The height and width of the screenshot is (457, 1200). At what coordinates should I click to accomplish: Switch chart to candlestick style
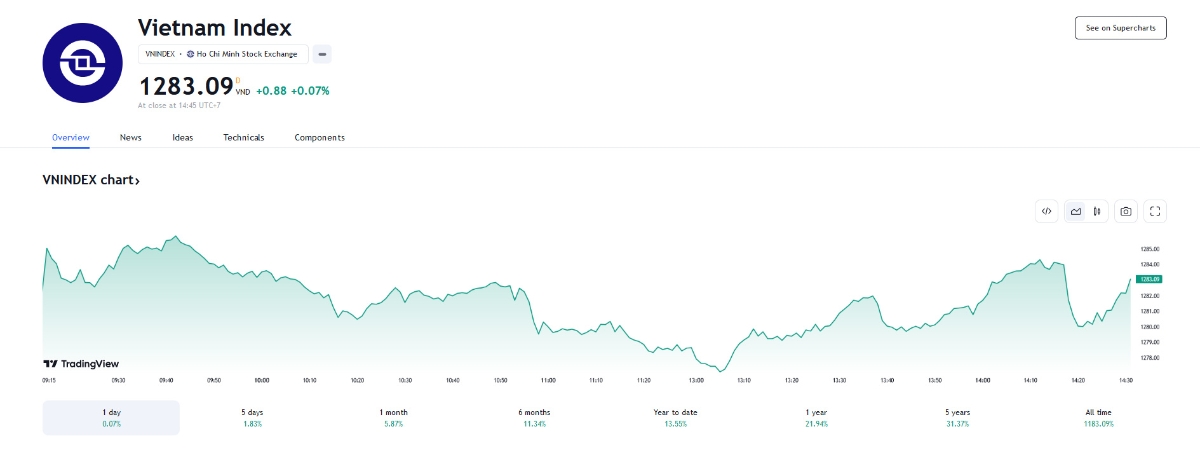coord(1097,211)
